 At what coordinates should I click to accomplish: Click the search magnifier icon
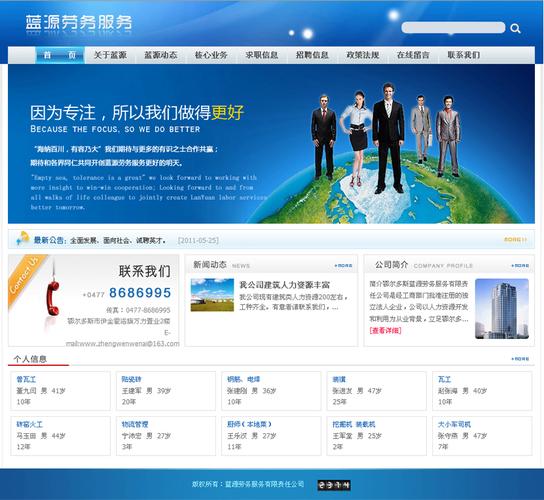tap(515, 28)
